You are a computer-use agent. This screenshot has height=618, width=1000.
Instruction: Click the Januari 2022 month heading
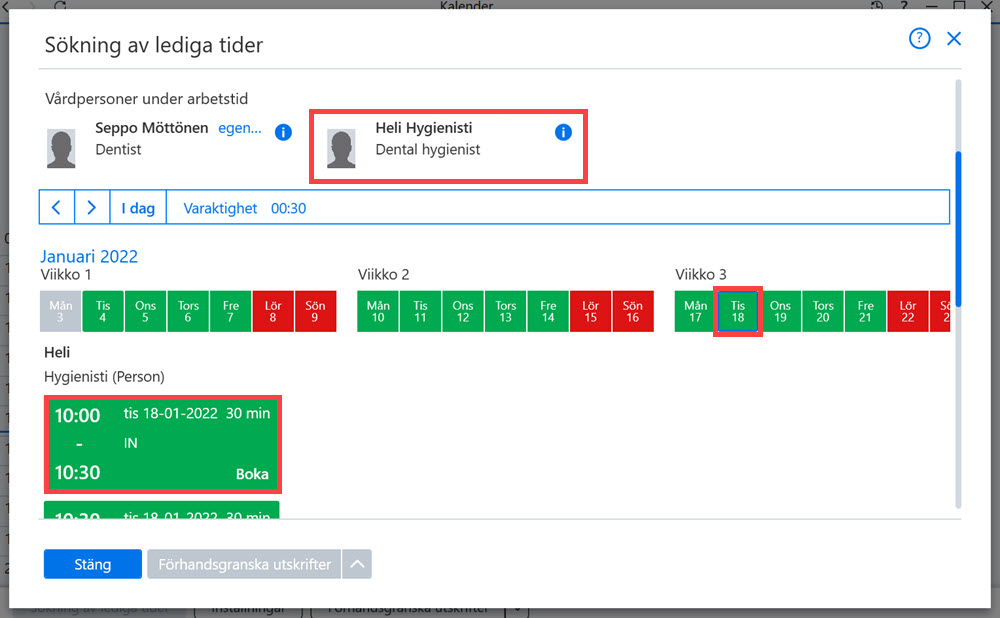(89, 256)
